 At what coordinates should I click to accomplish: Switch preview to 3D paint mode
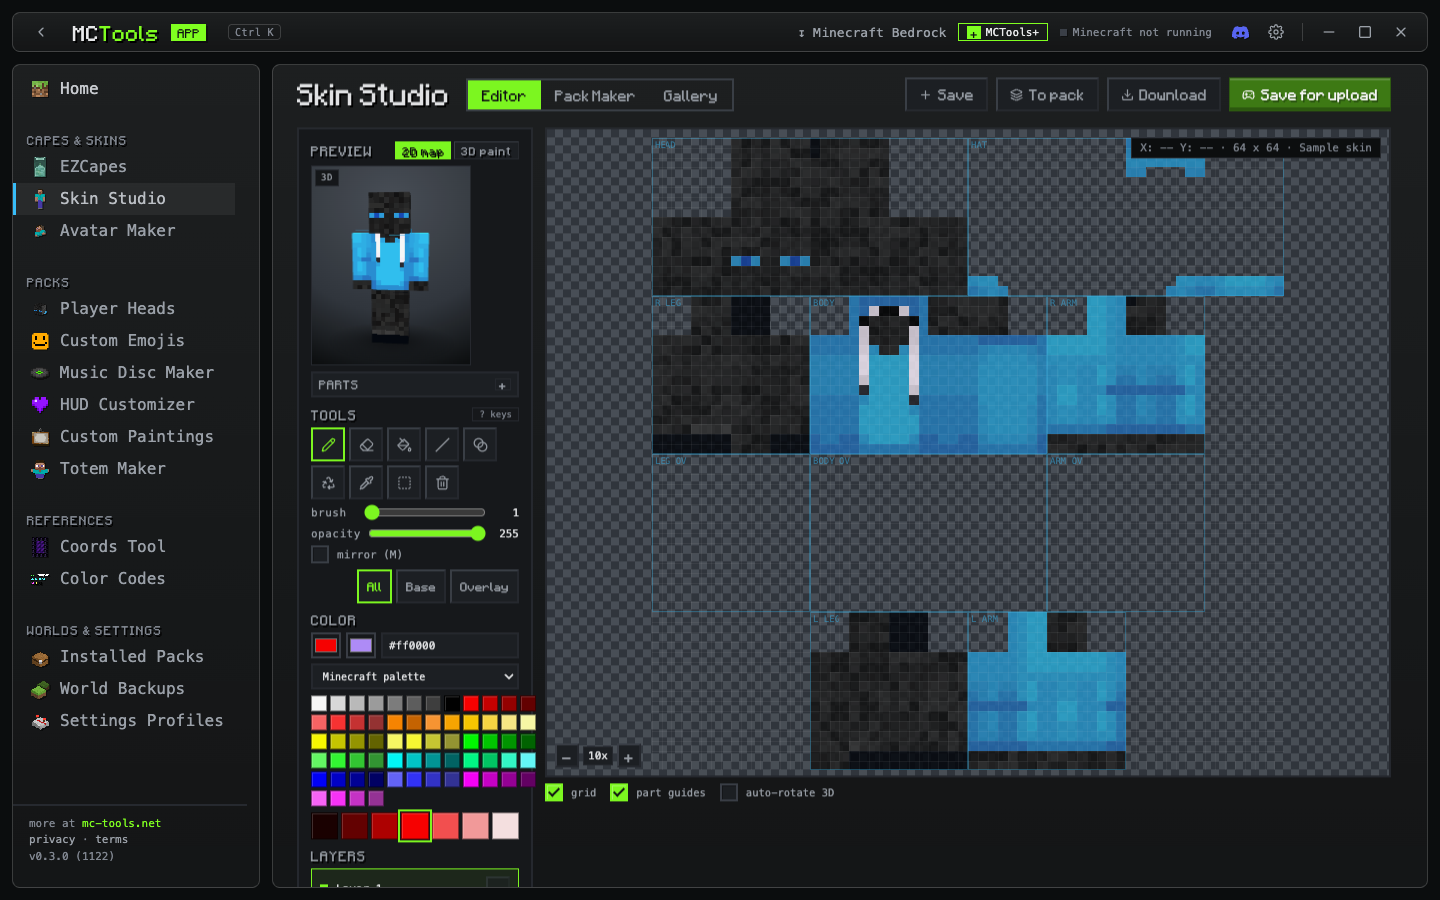485,151
